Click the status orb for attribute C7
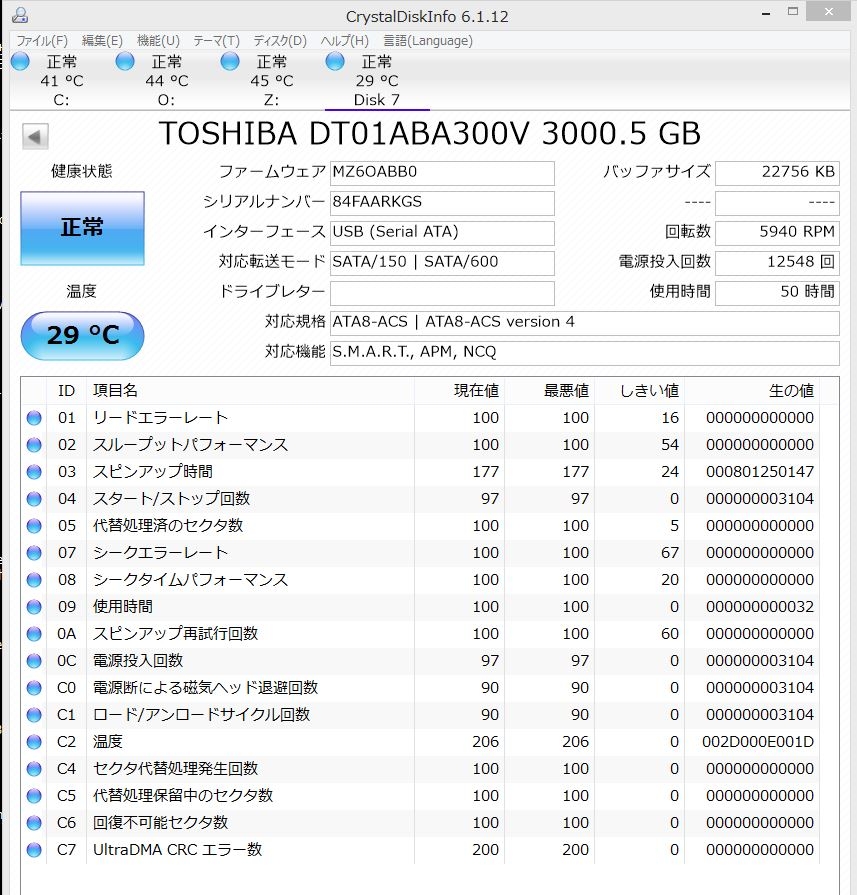 click(34, 850)
